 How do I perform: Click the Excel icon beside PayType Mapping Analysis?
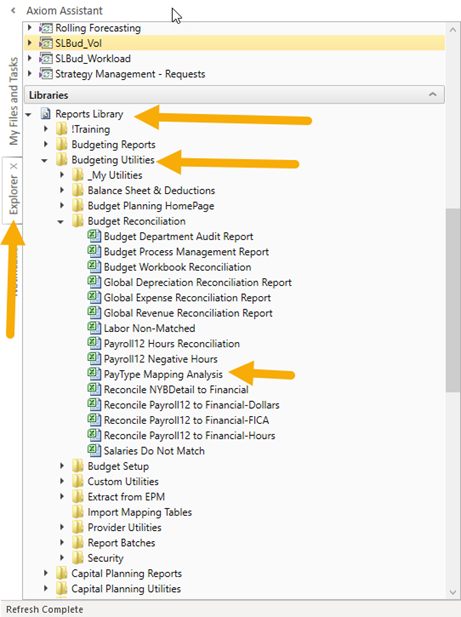click(x=94, y=373)
